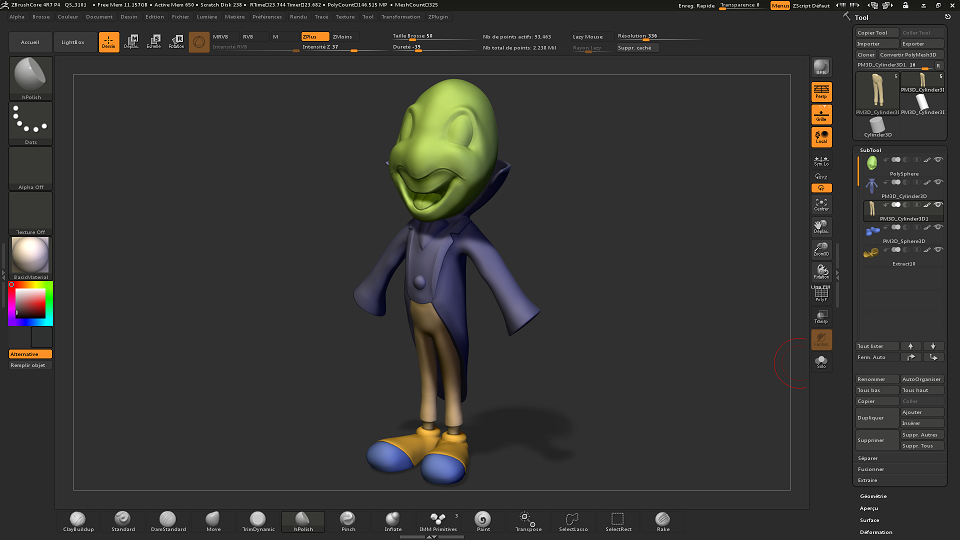960x540 pixels.
Task: Expand the Surface section
Action: click(869, 520)
